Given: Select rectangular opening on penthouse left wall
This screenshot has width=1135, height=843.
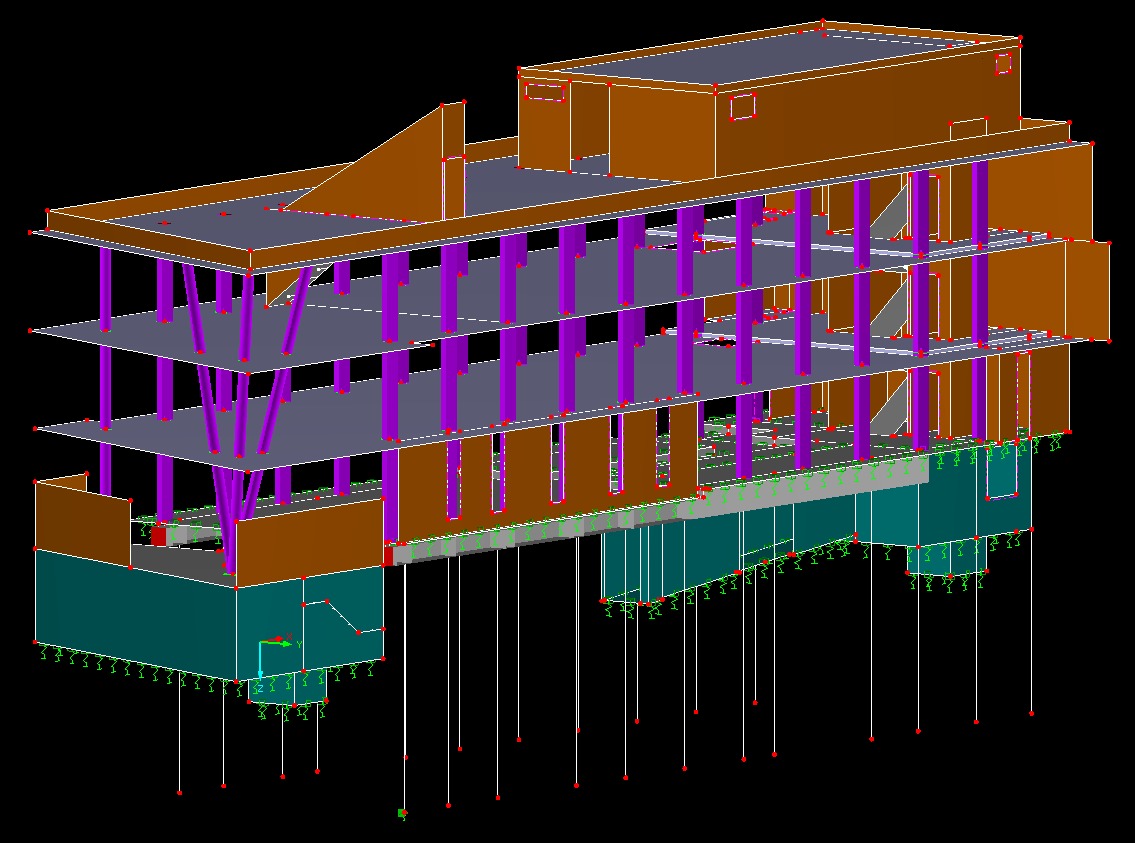Looking at the screenshot, I should 545,92.
